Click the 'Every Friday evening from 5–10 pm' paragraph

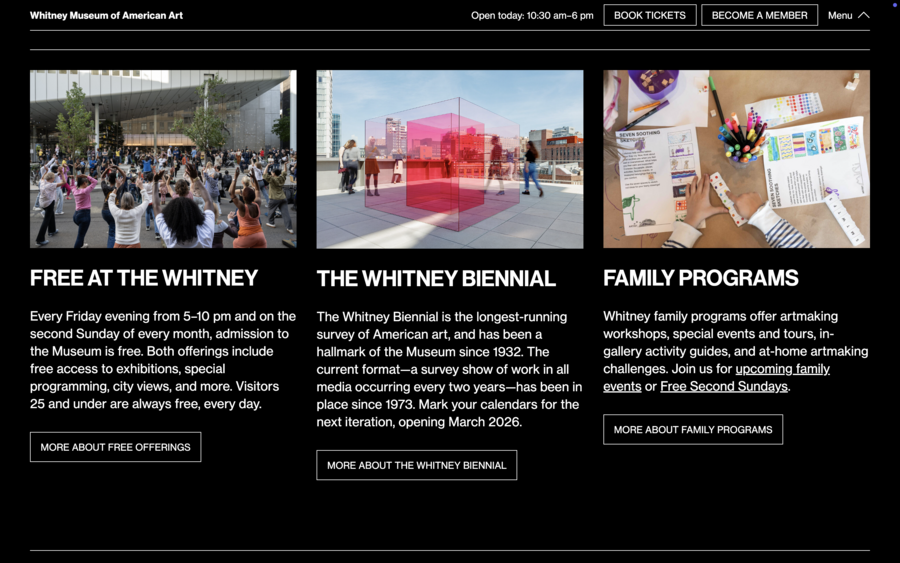coord(163,360)
